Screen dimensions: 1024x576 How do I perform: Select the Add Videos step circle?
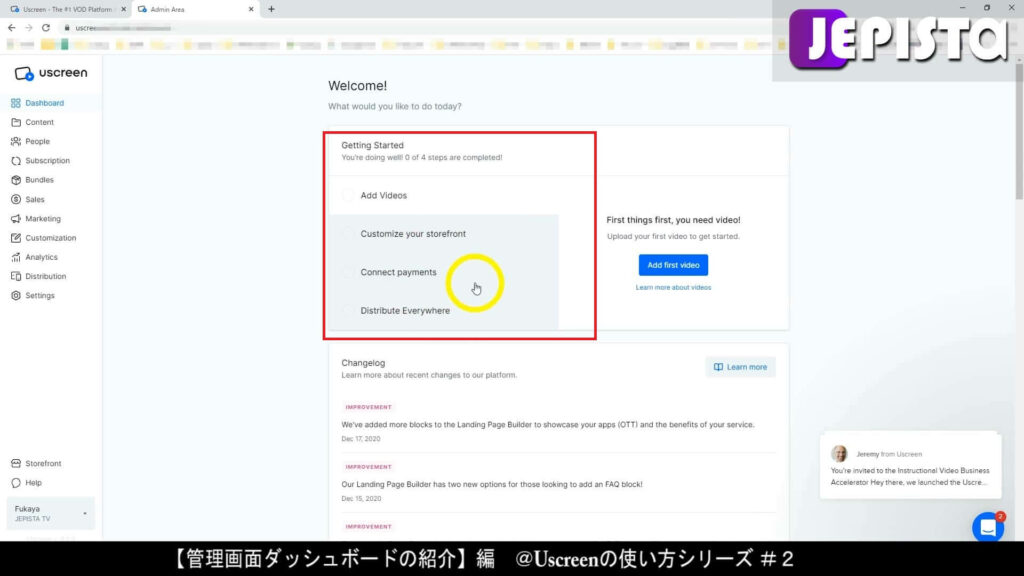point(348,195)
